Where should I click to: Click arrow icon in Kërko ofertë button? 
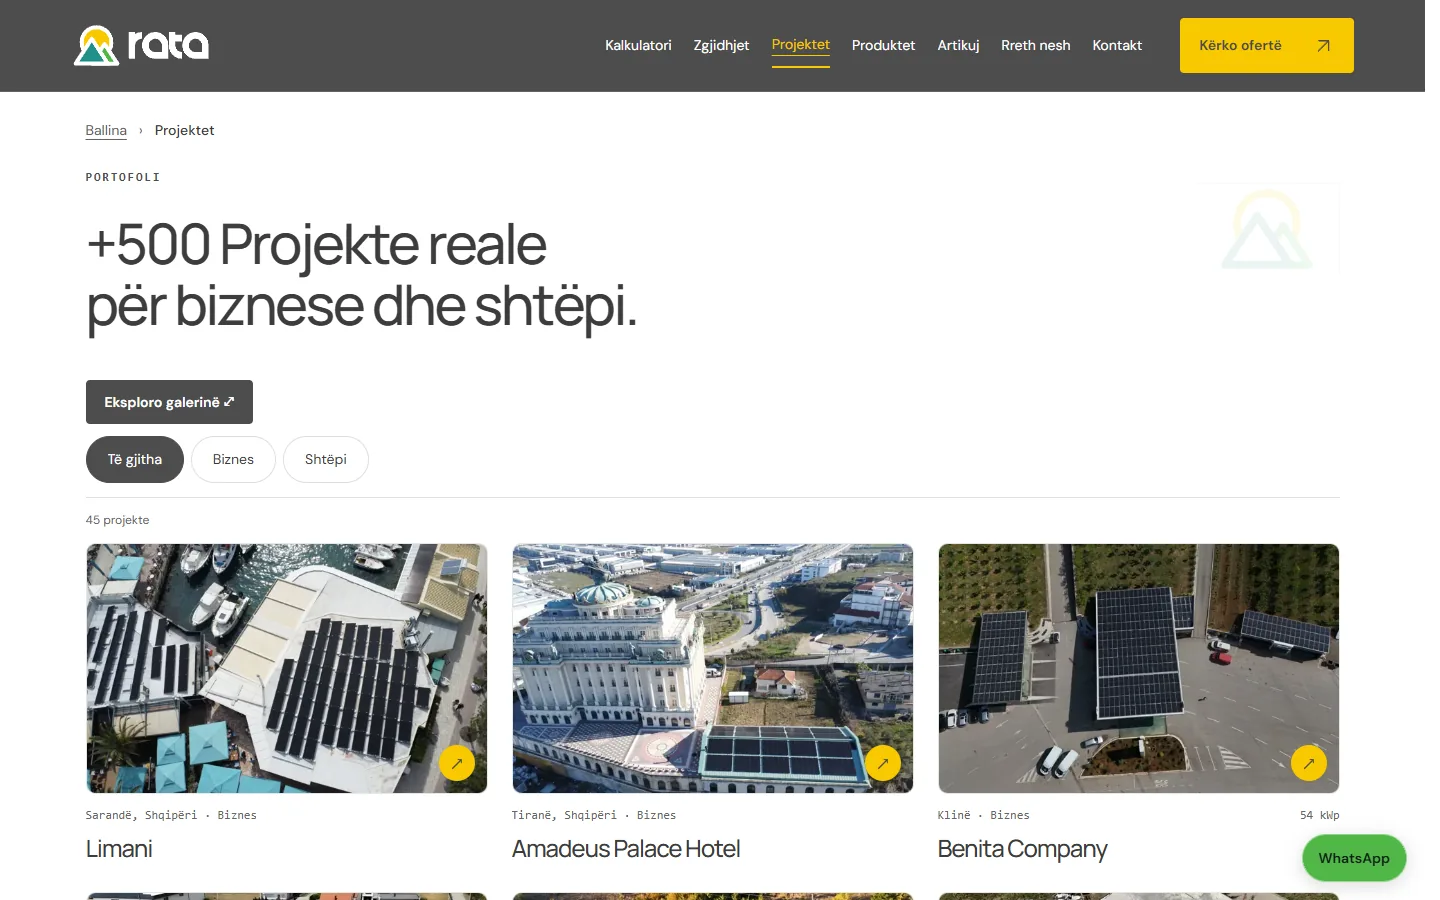coord(1323,46)
